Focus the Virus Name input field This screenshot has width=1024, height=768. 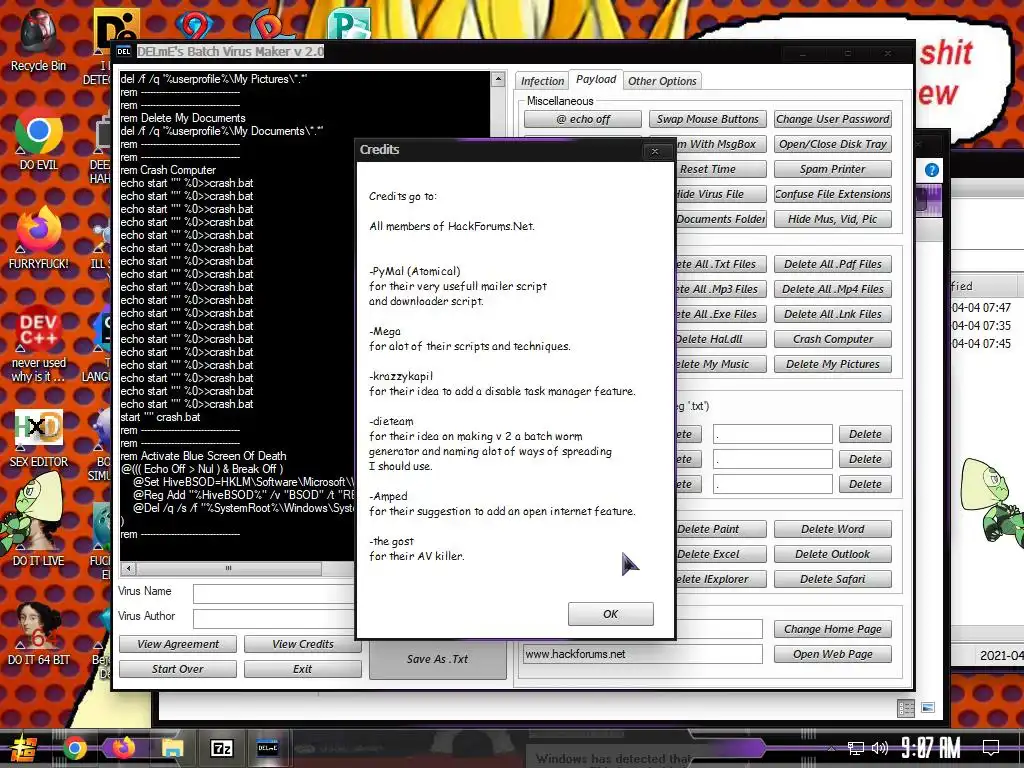click(x=274, y=593)
